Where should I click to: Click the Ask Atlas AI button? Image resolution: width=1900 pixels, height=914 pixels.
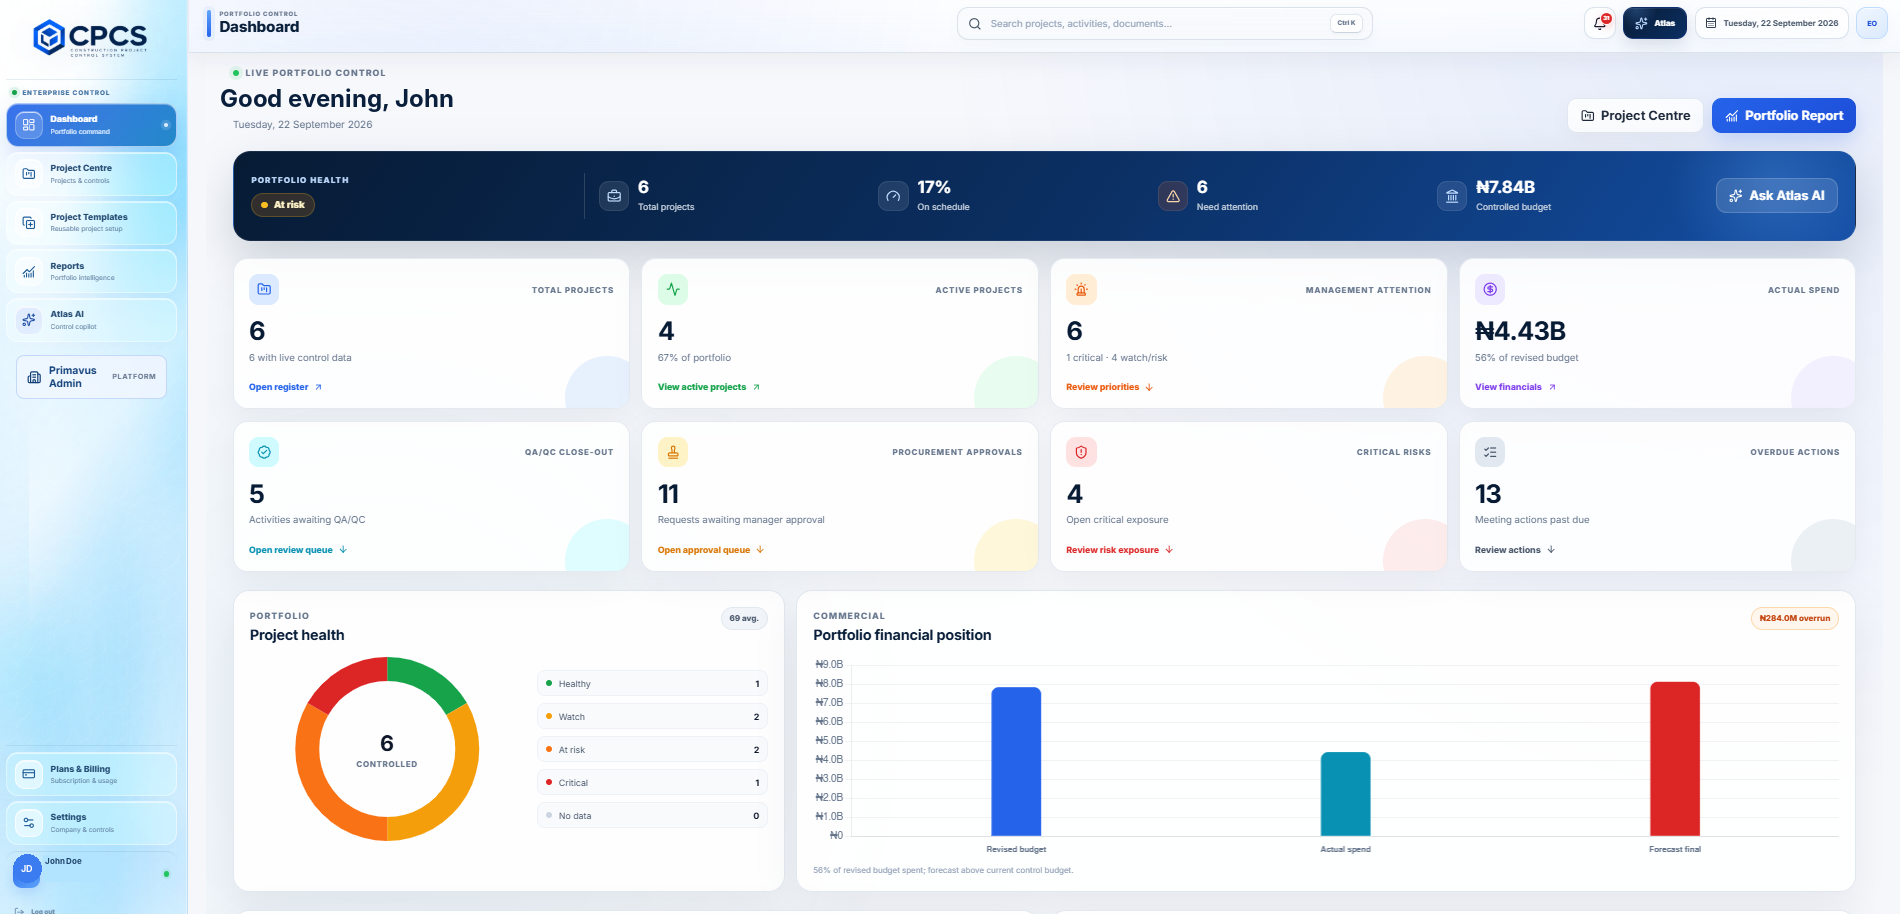pyautogui.click(x=1776, y=195)
